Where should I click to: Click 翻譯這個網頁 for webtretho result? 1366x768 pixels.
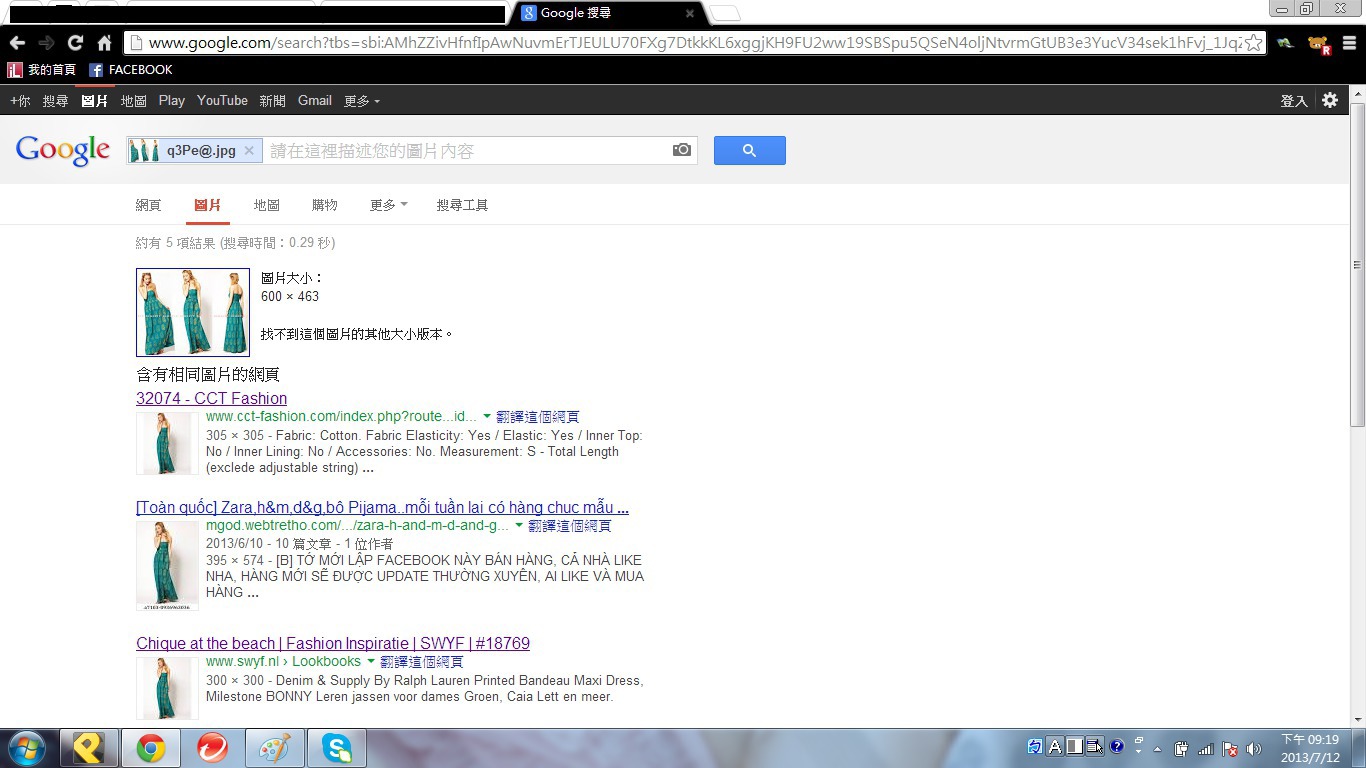(x=570, y=525)
